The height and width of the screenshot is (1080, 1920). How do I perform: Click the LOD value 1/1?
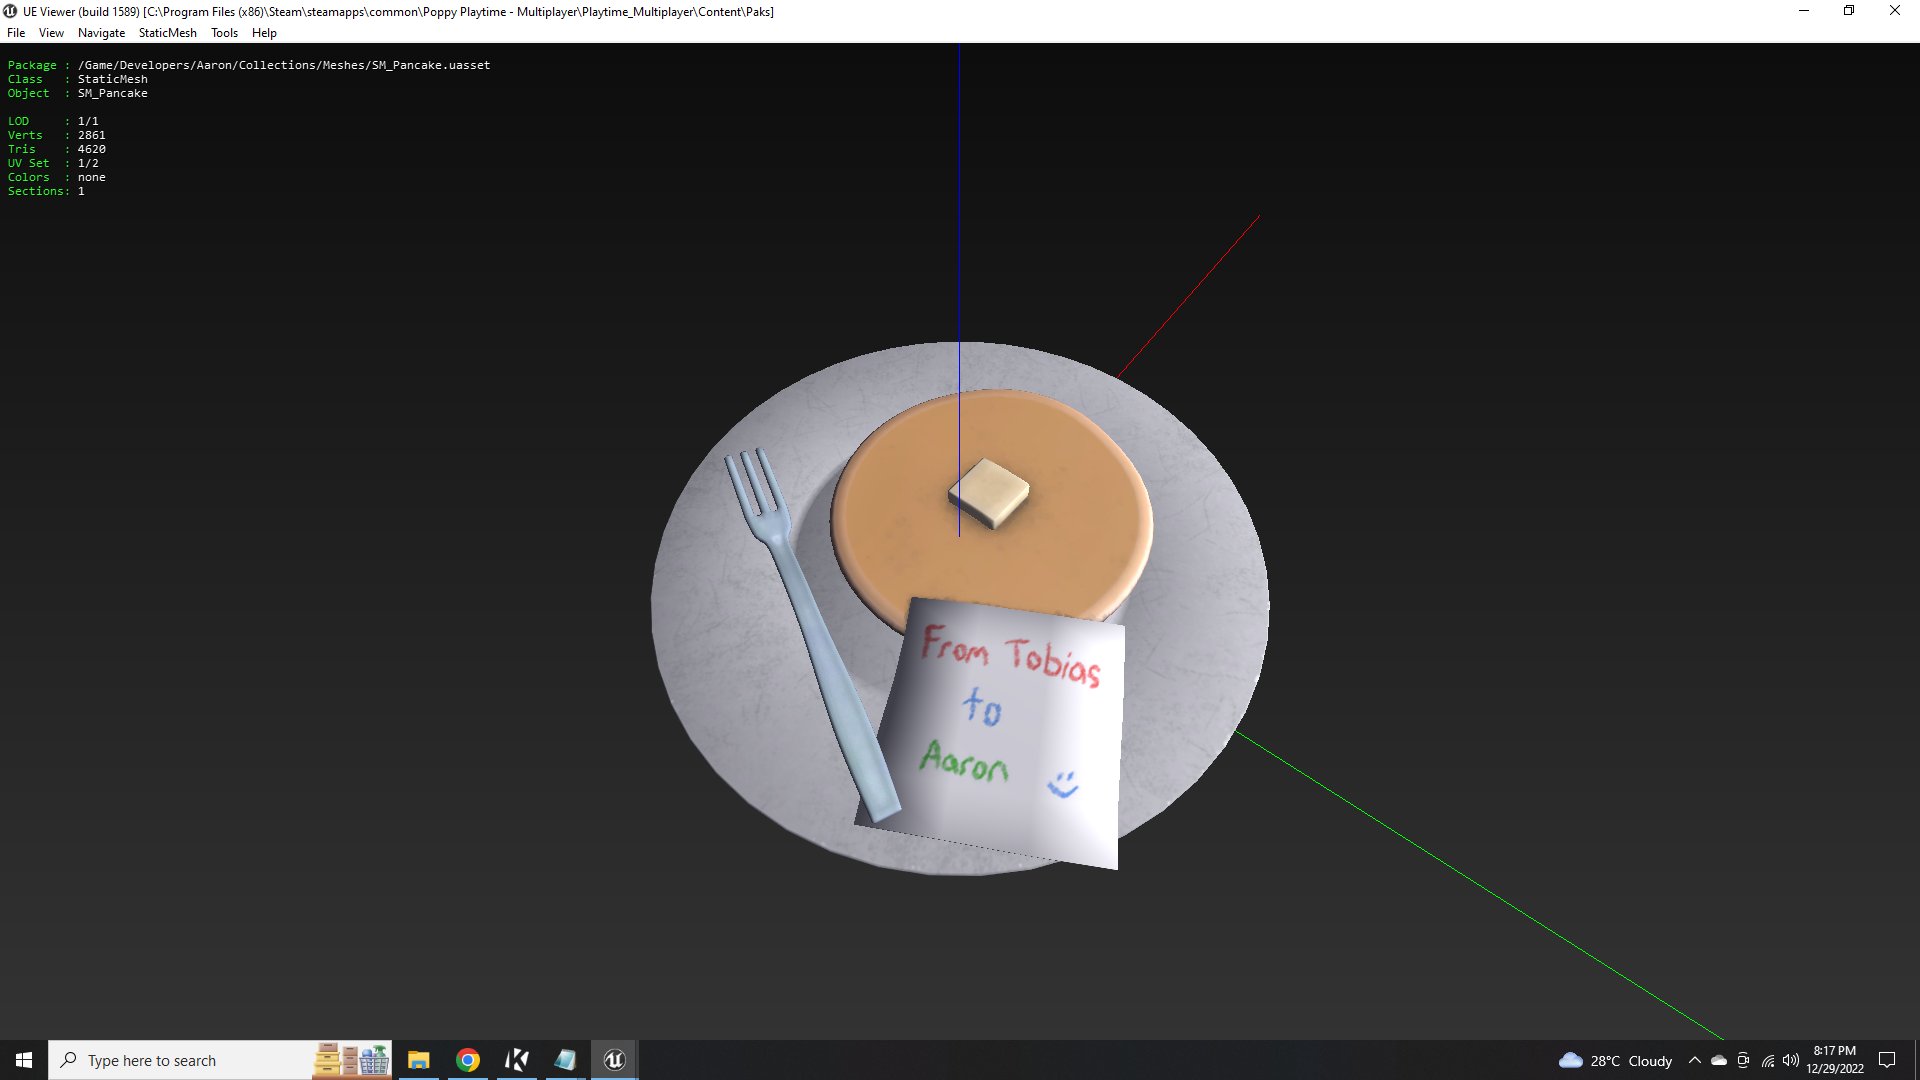pyautogui.click(x=88, y=121)
